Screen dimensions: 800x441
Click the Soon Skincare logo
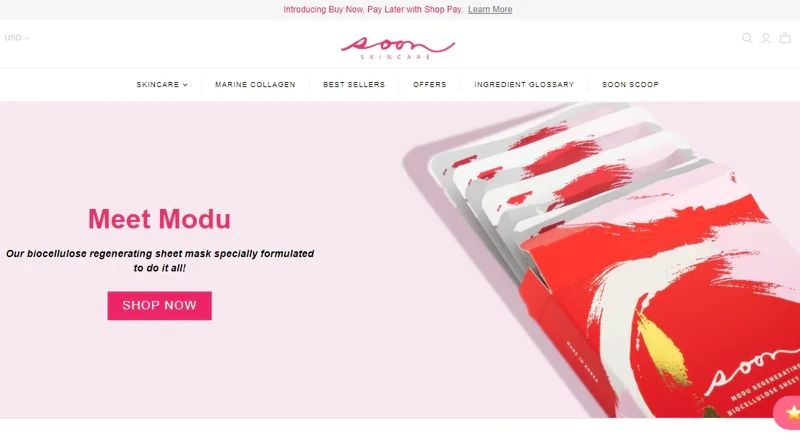point(398,48)
